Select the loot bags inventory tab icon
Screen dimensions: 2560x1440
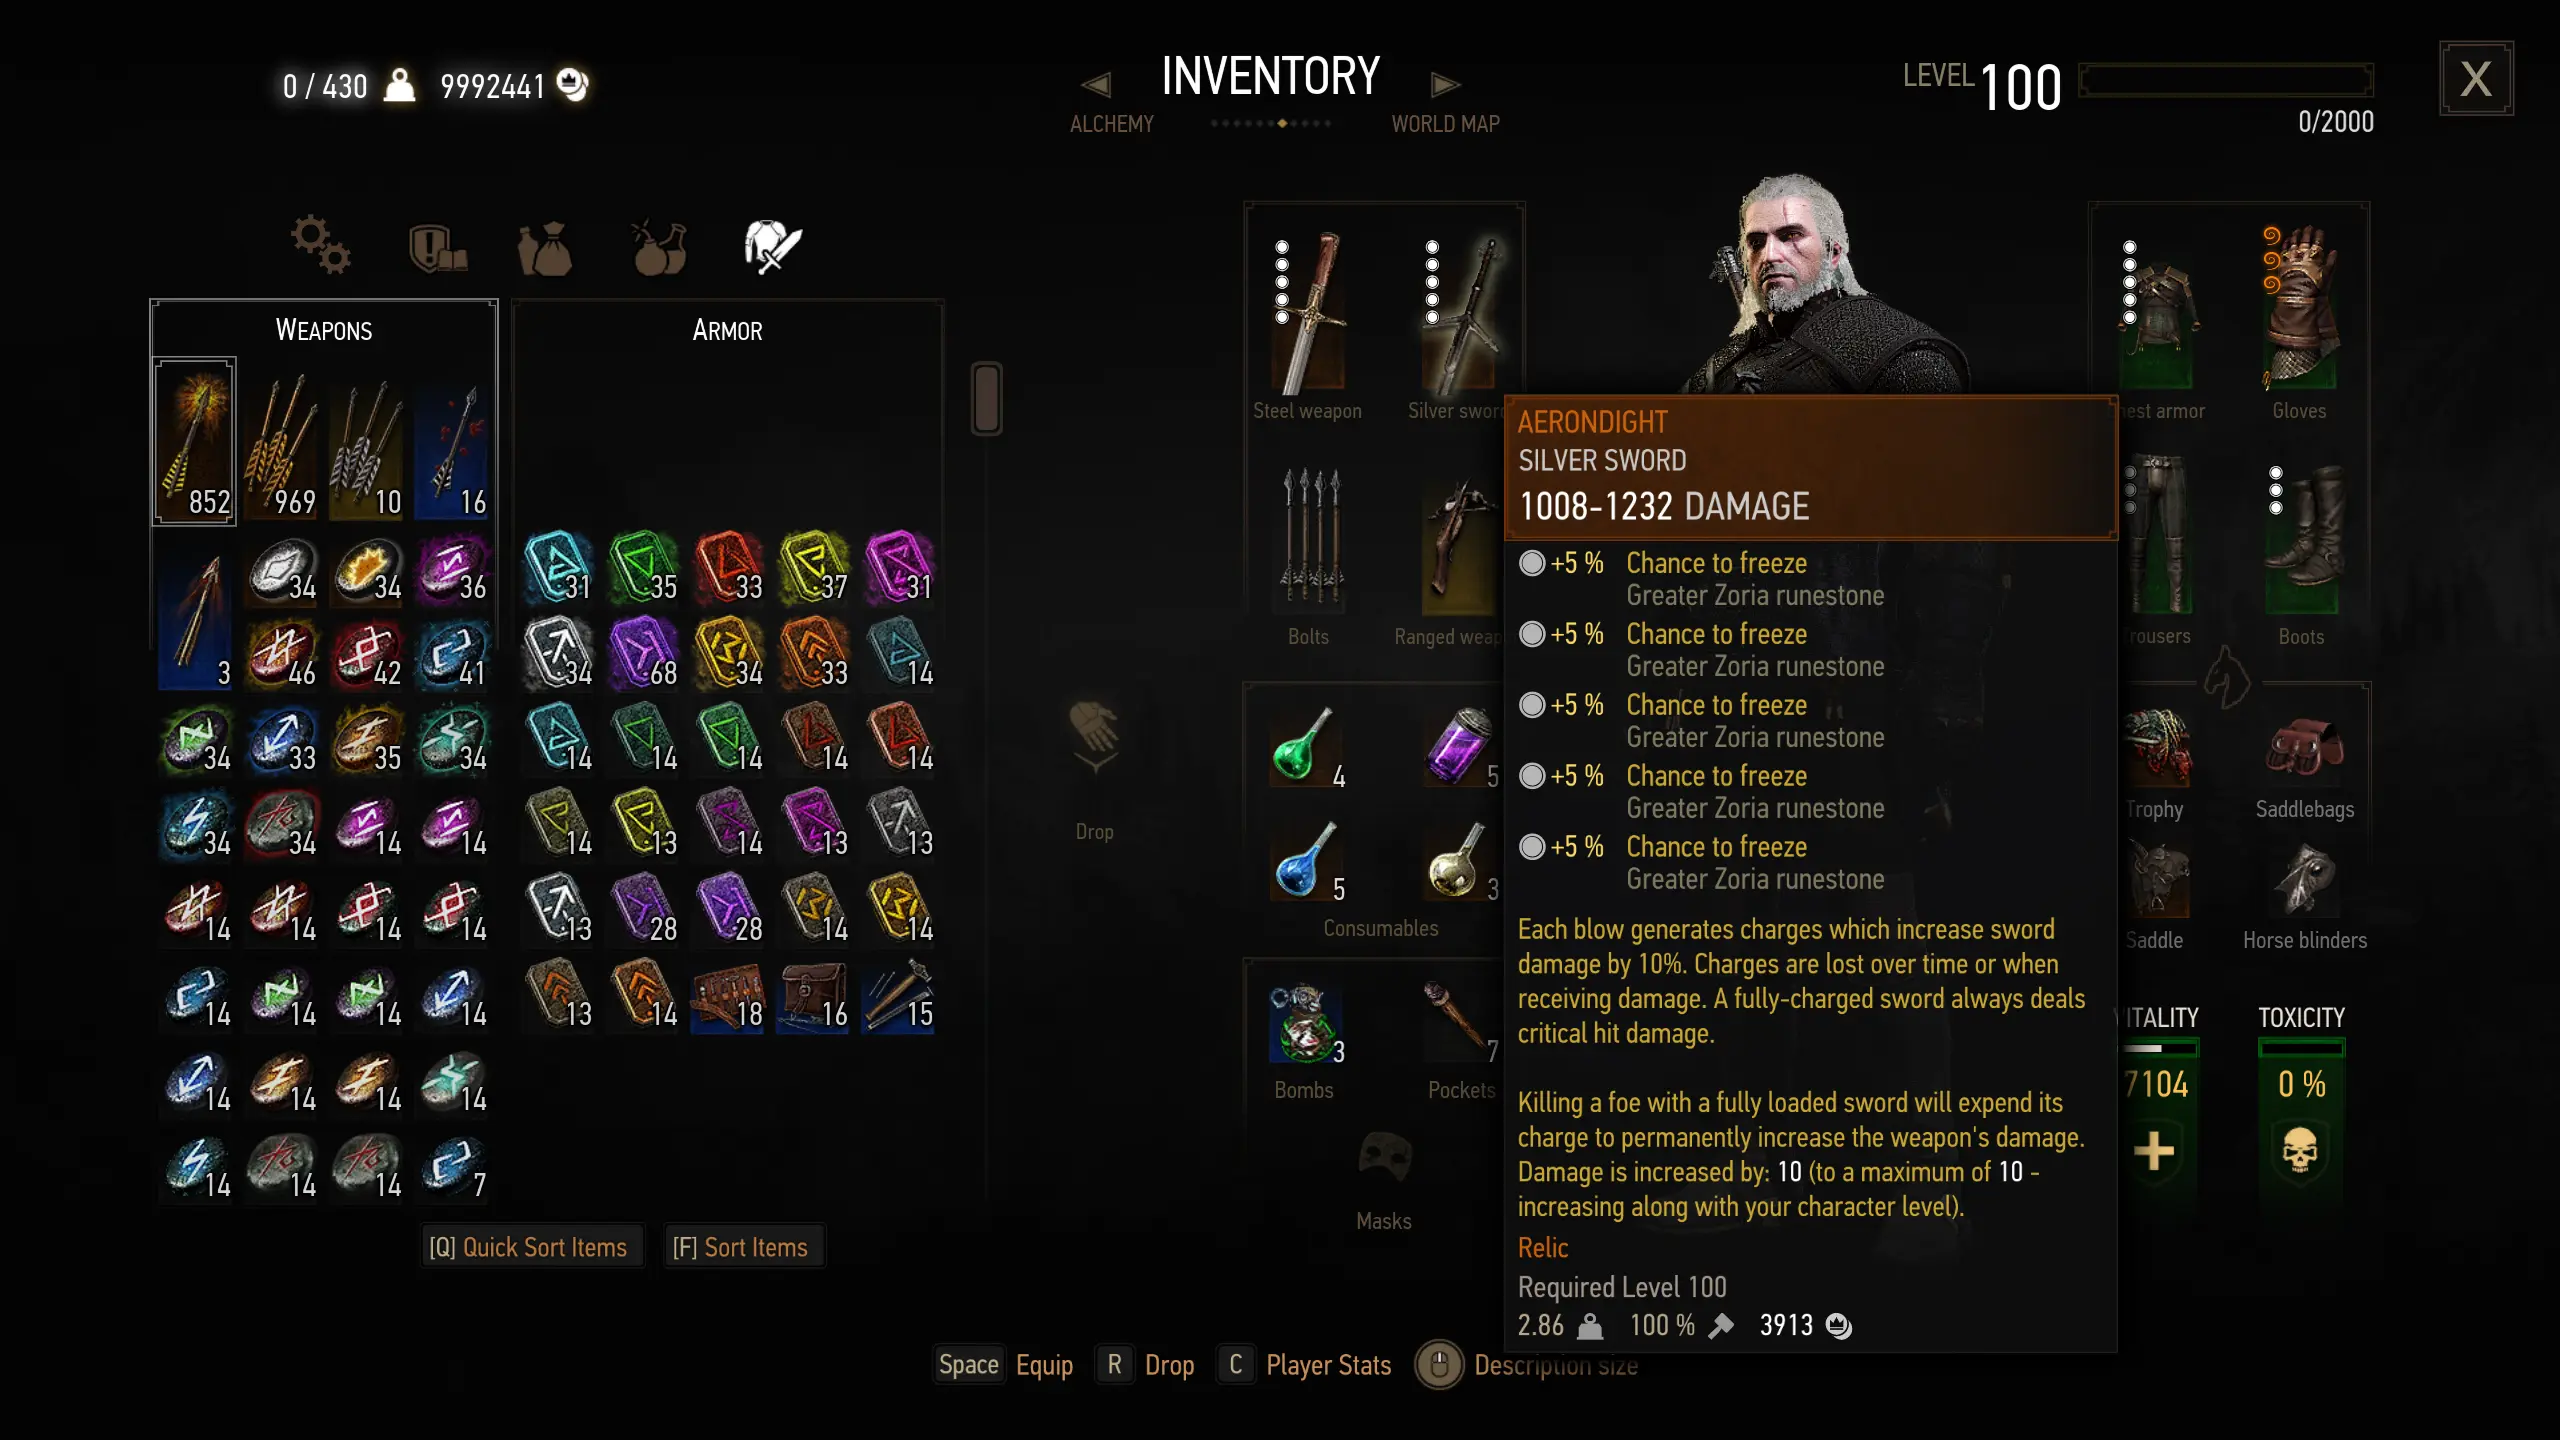[x=545, y=247]
